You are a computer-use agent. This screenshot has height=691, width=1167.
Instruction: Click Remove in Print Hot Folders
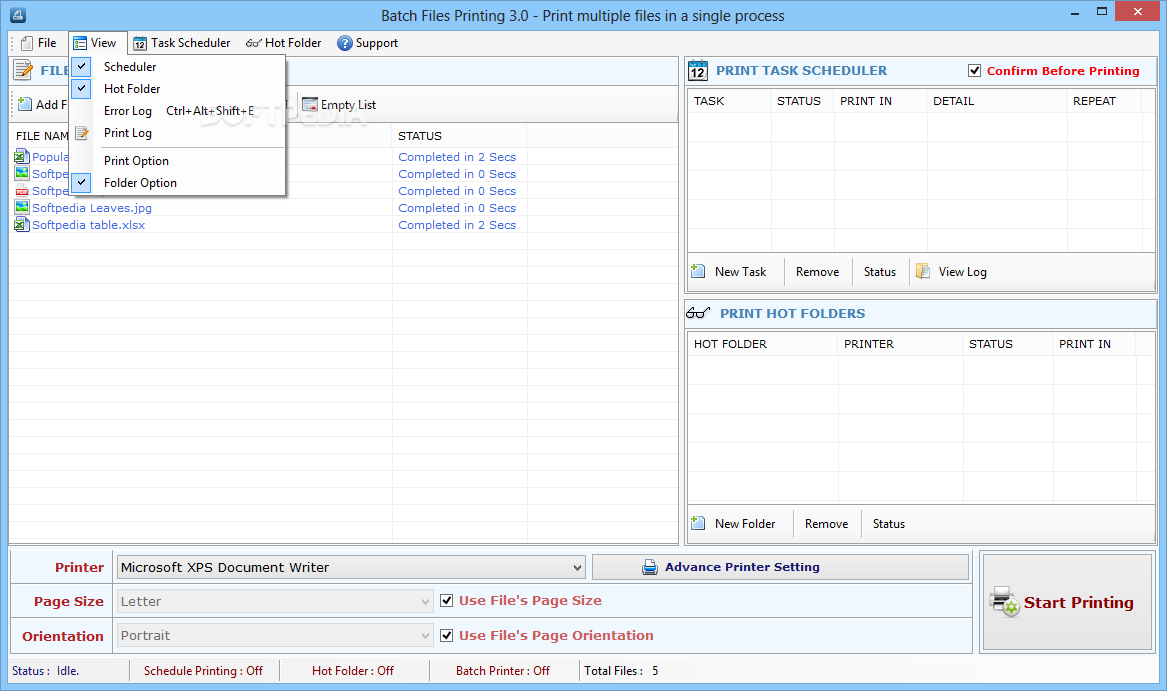pyautogui.click(x=826, y=523)
